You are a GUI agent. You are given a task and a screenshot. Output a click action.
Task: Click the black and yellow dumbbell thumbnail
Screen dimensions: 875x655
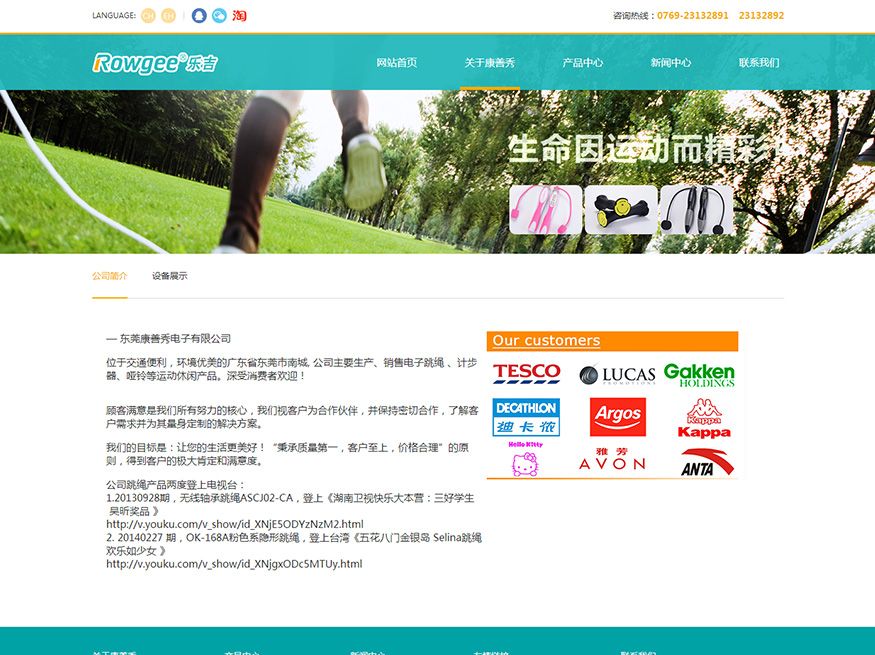[621, 210]
